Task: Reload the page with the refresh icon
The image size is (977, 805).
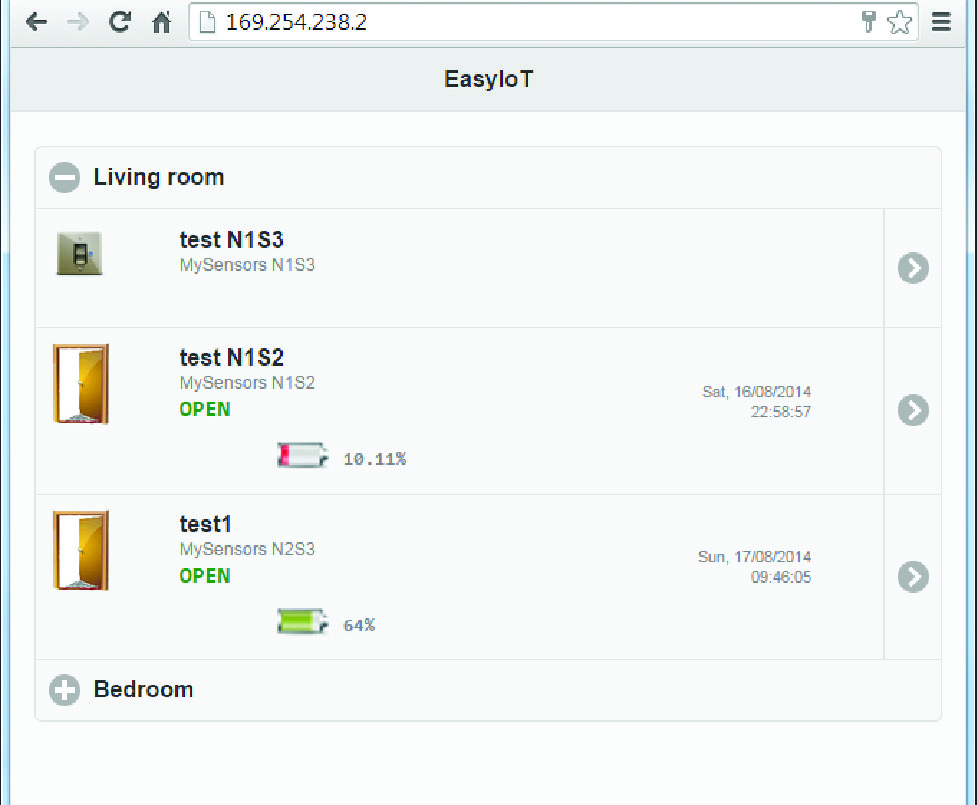Action: pyautogui.click(x=120, y=22)
